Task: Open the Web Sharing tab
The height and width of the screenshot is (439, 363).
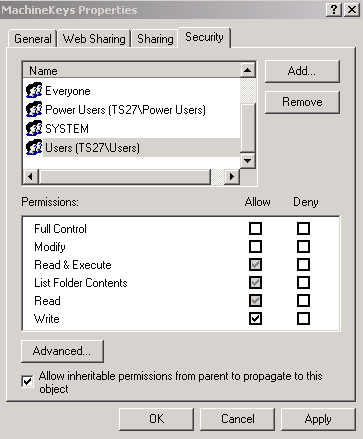Action: (x=94, y=39)
